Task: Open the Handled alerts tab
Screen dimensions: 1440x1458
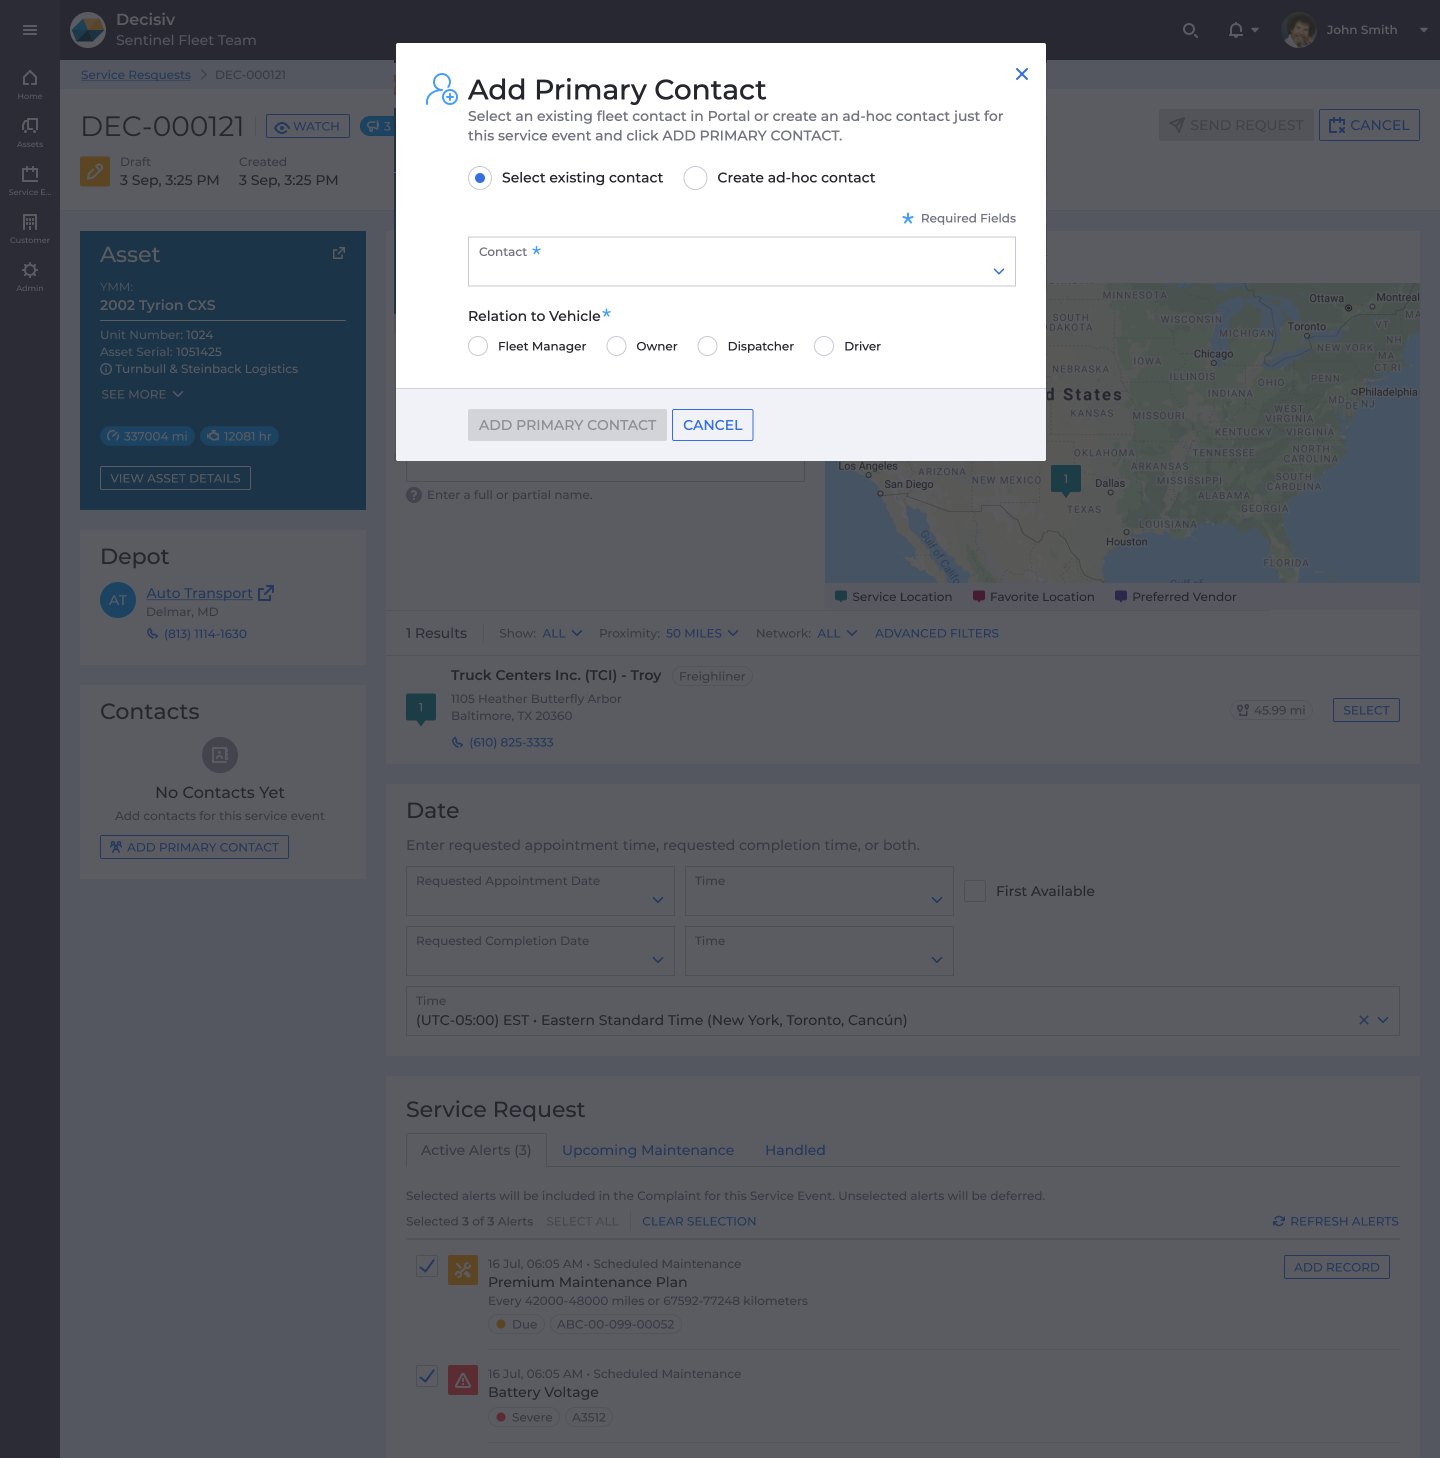Action: click(x=795, y=1150)
